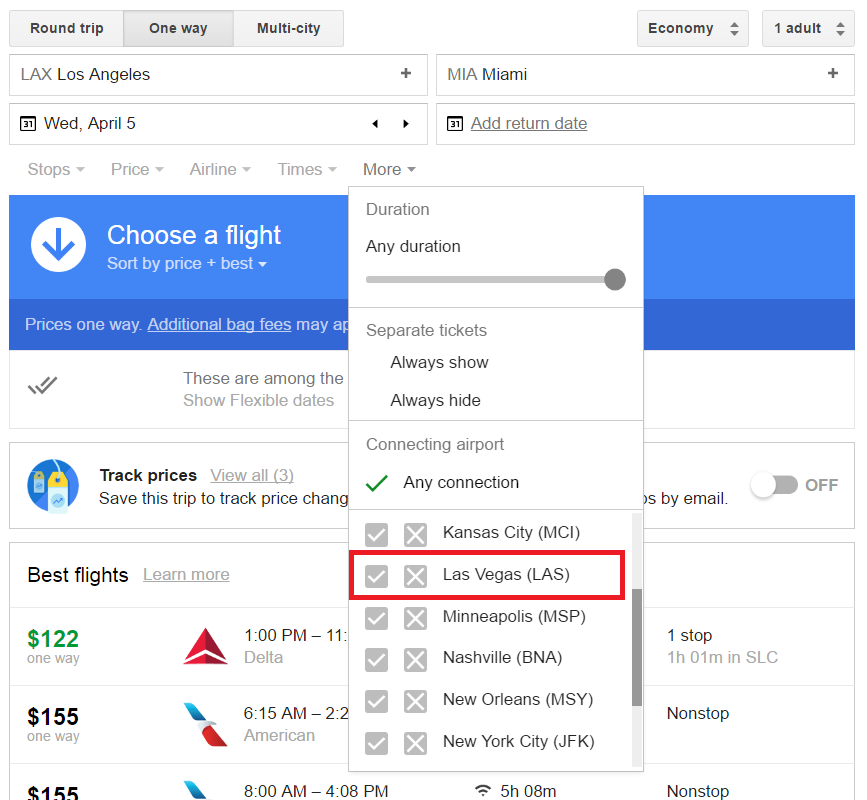Go to previous departure day arrow
This screenshot has height=800, width=867.
tap(375, 124)
